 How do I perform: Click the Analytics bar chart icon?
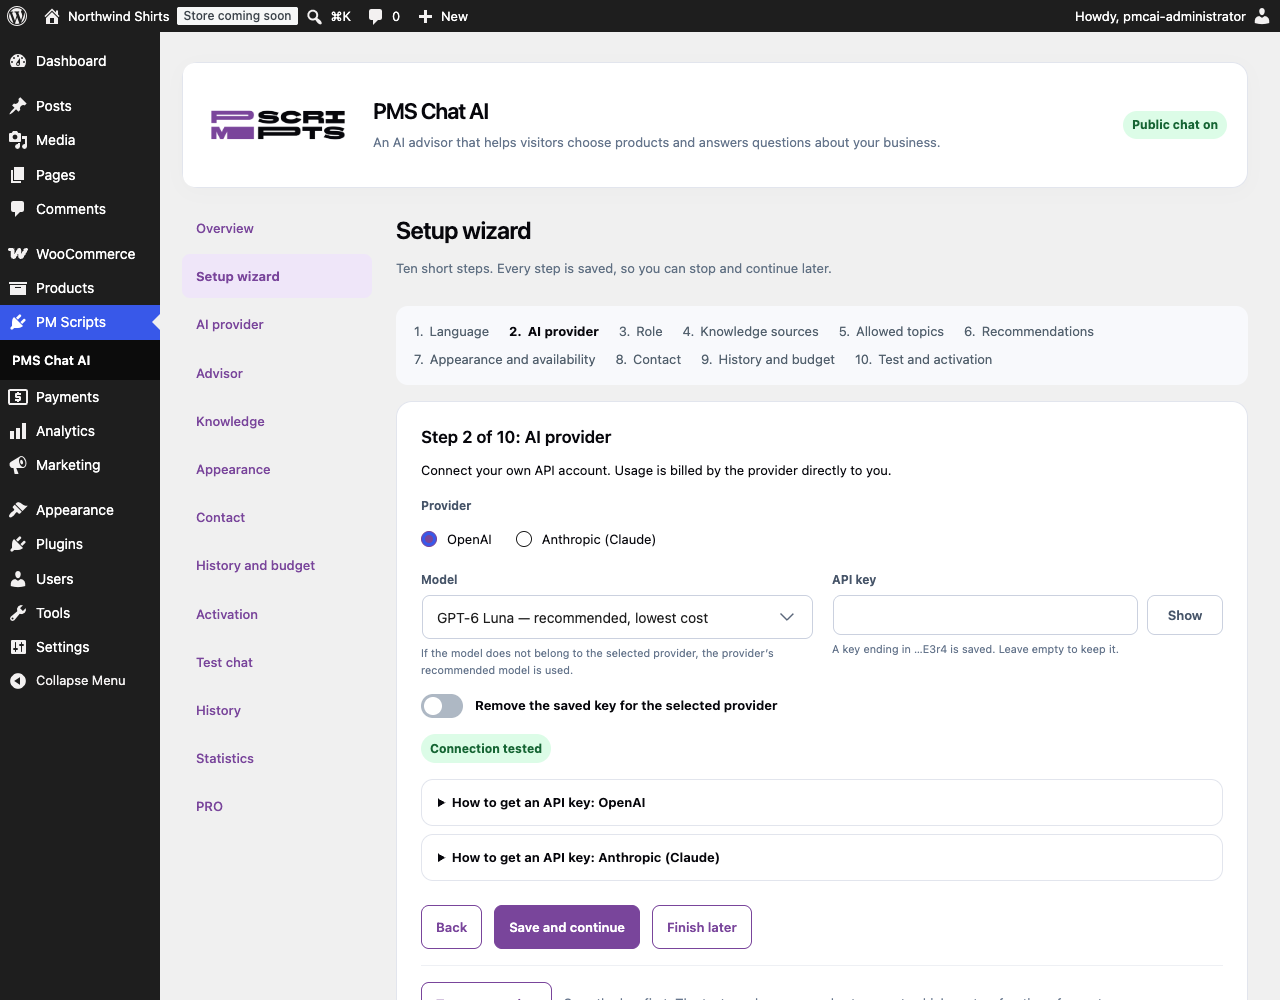coord(18,431)
